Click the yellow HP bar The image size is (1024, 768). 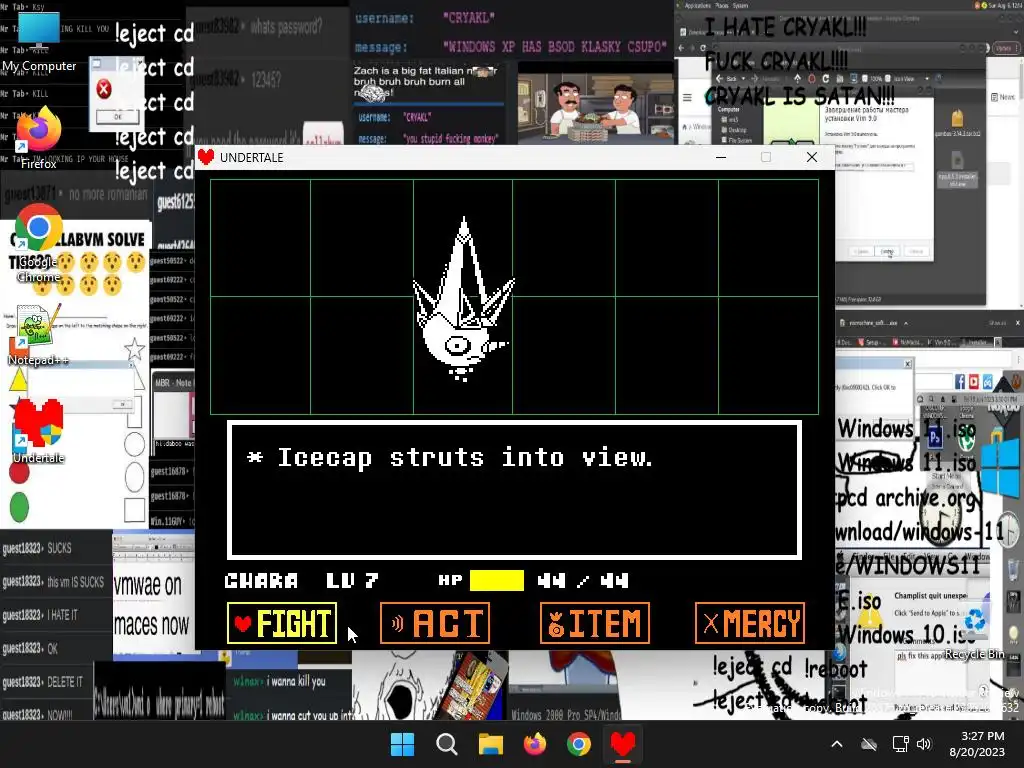497,580
